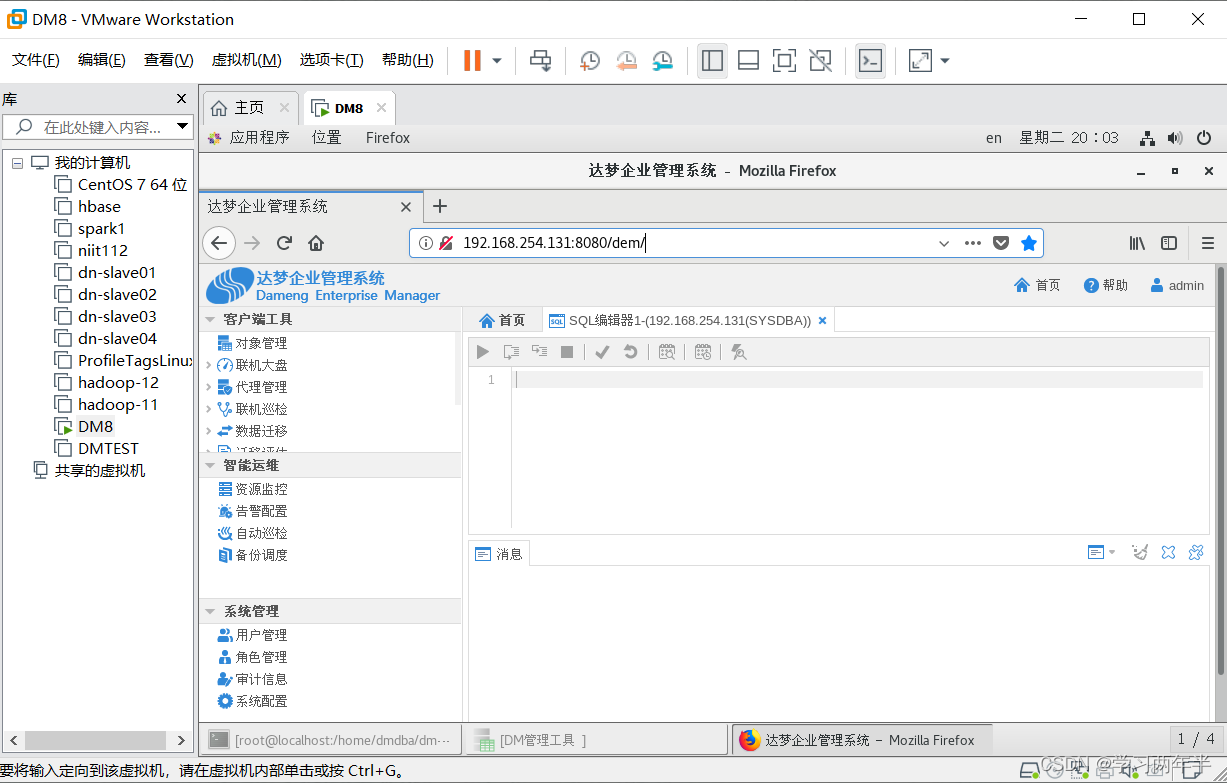Open the library search dropdown arrow
This screenshot has height=783, width=1227.
pos(182,127)
